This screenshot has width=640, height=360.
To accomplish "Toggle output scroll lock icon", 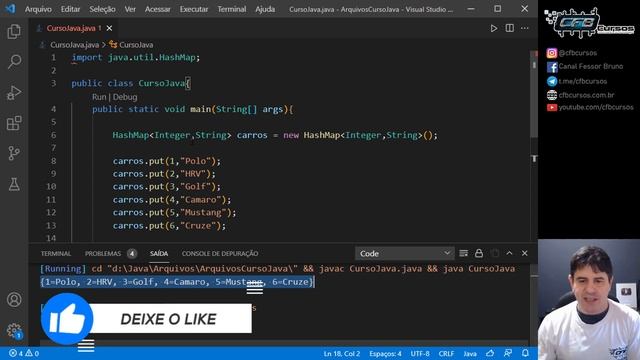I will (x=479, y=253).
